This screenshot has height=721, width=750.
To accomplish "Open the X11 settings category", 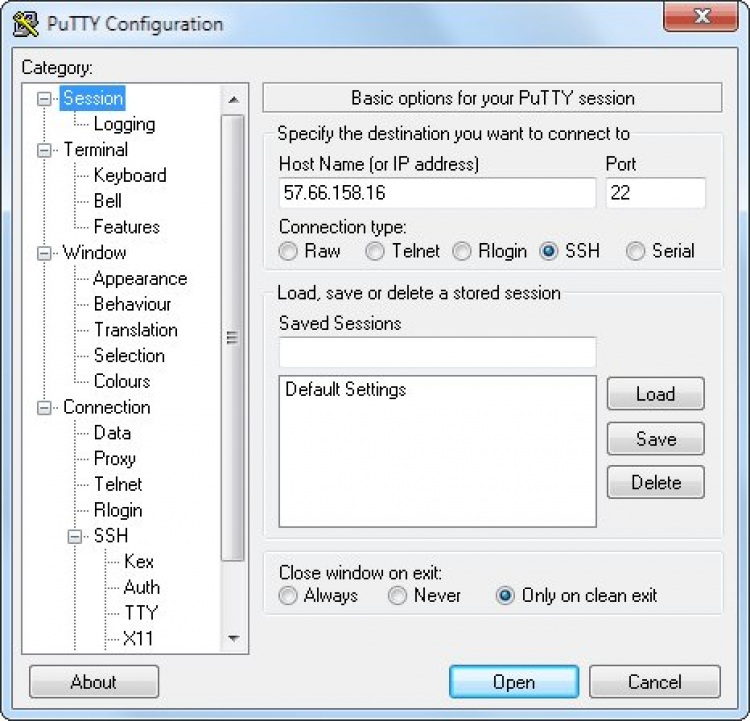I will pos(138,639).
